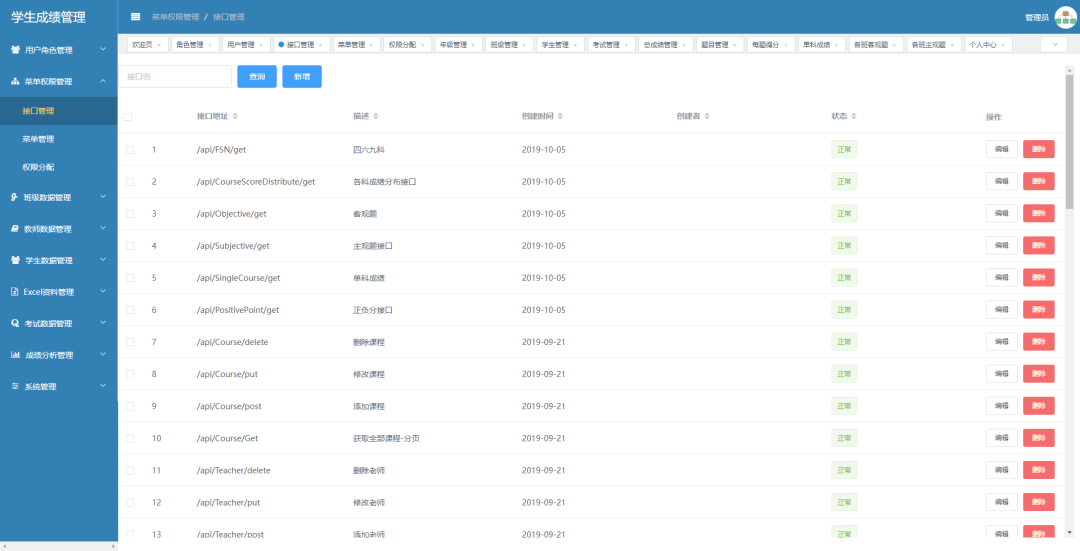The height and width of the screenshot is (551, 1080).
Task: Check the row for /api/Teacher/put
Action: (x=130, y=502)
